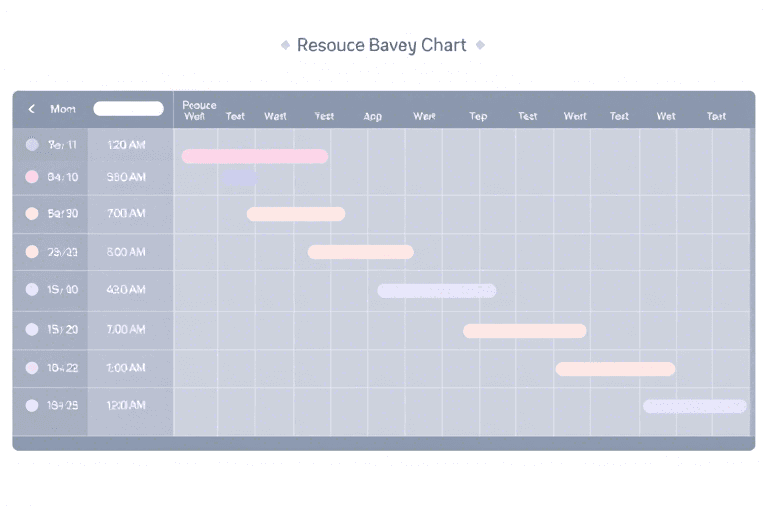Click the white search pill in the header
This screenshot has height=512, width=768.
pos(128,109)
